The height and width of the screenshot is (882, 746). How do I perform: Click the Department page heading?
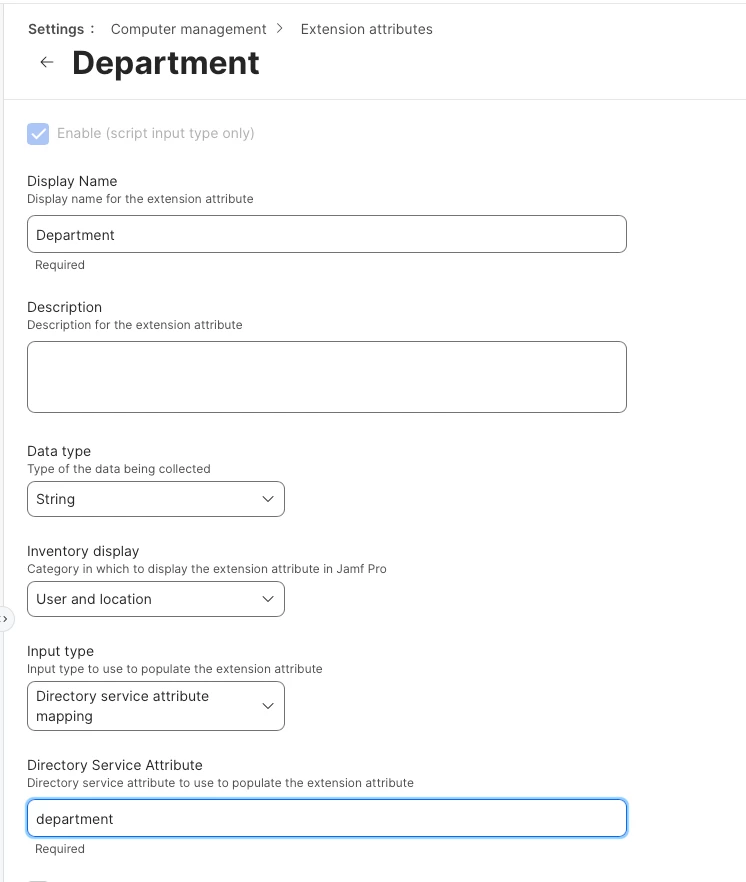(x=166, y=62)
